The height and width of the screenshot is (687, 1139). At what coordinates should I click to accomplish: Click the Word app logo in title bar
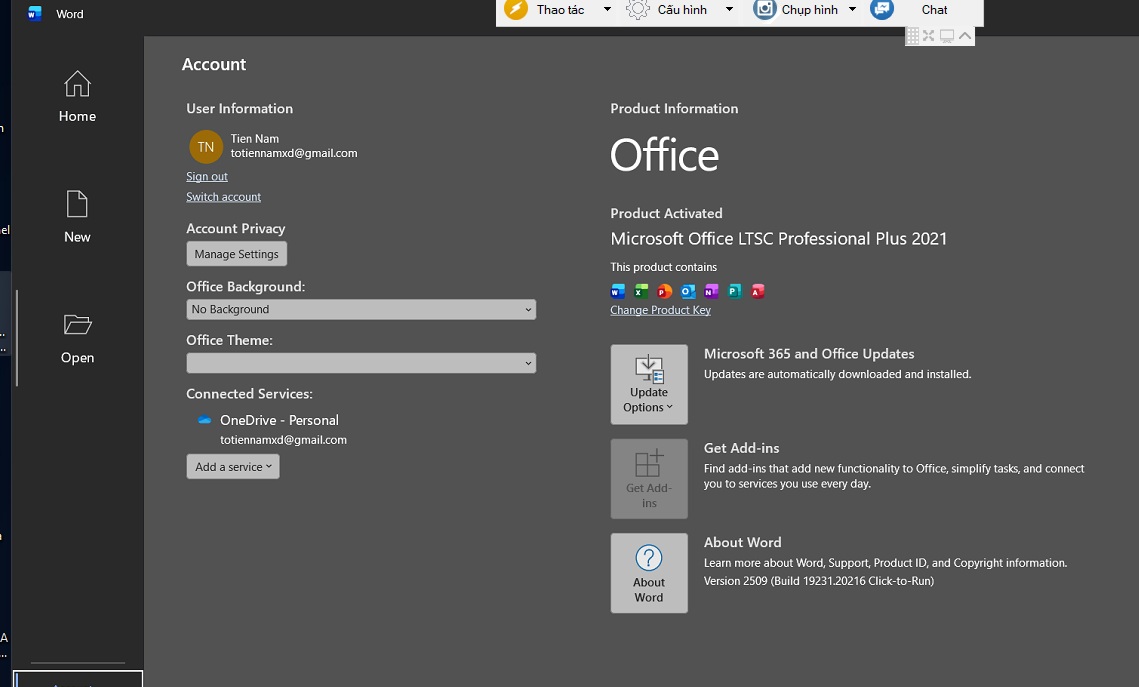click(34, 14)
